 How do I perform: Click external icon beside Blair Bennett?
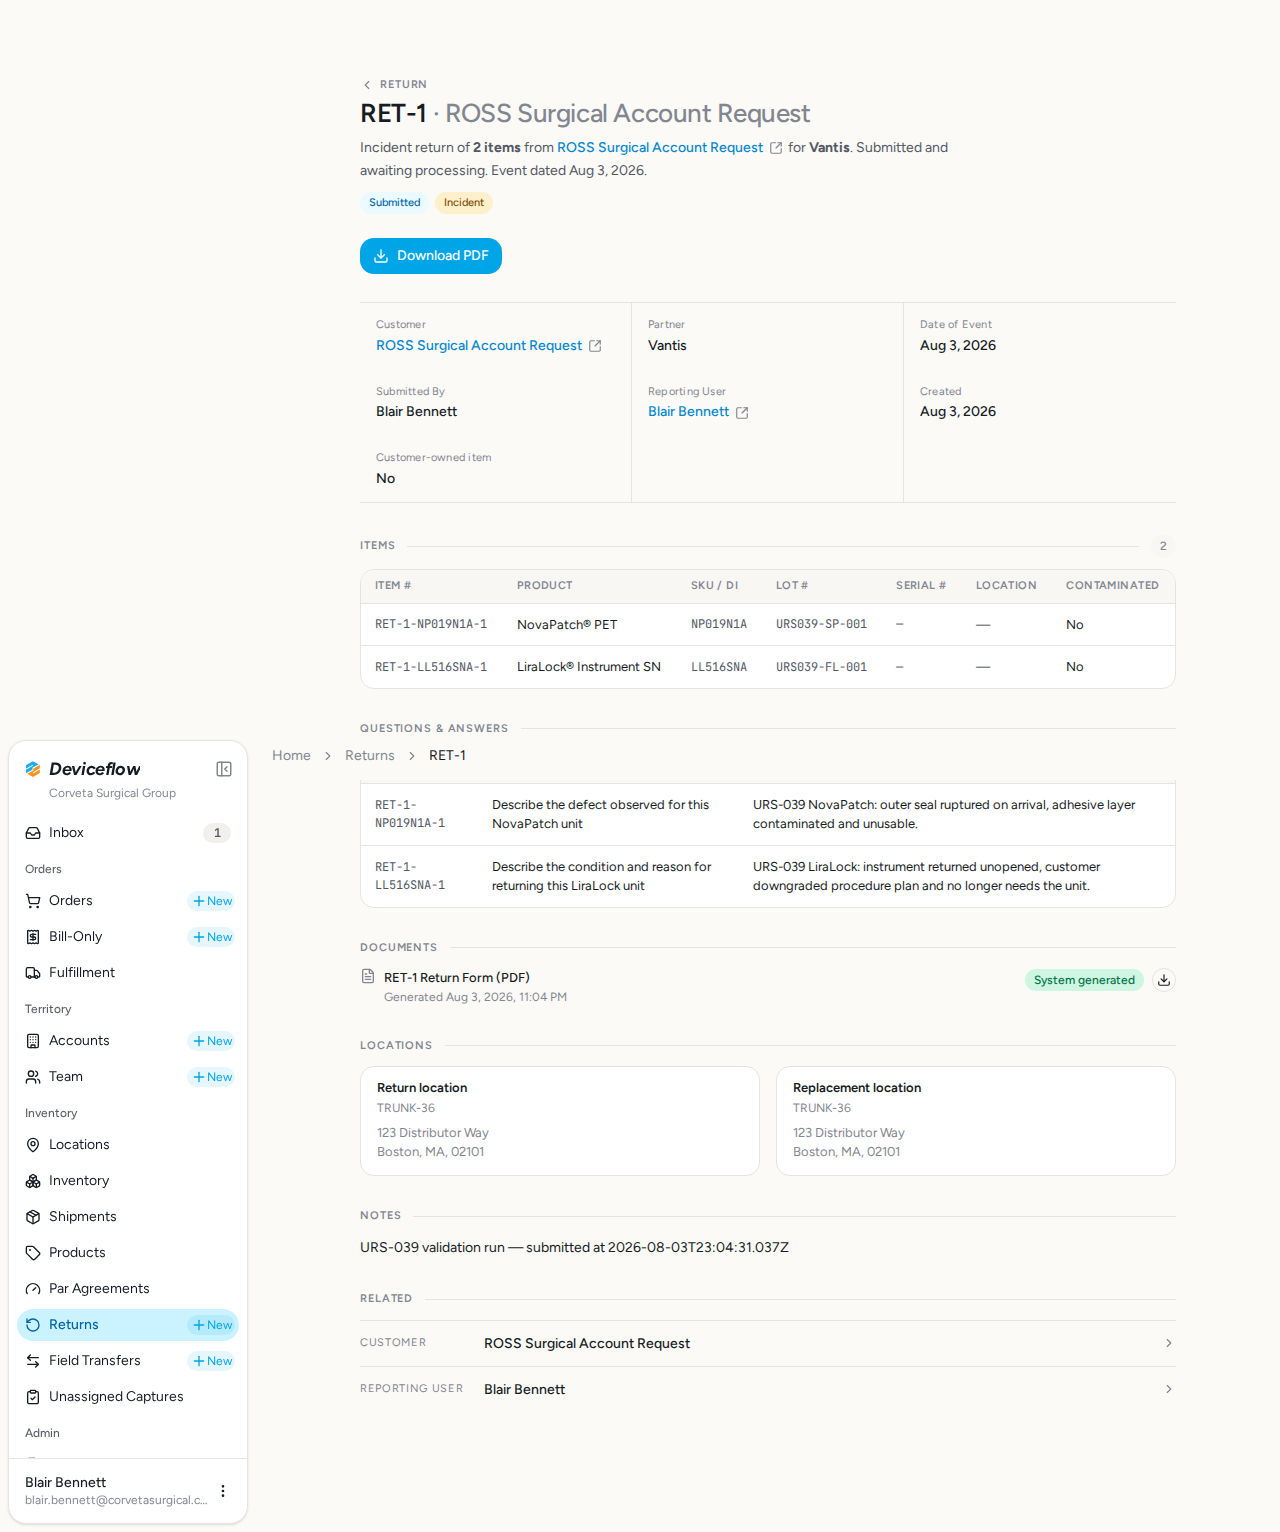pos(742,412)
